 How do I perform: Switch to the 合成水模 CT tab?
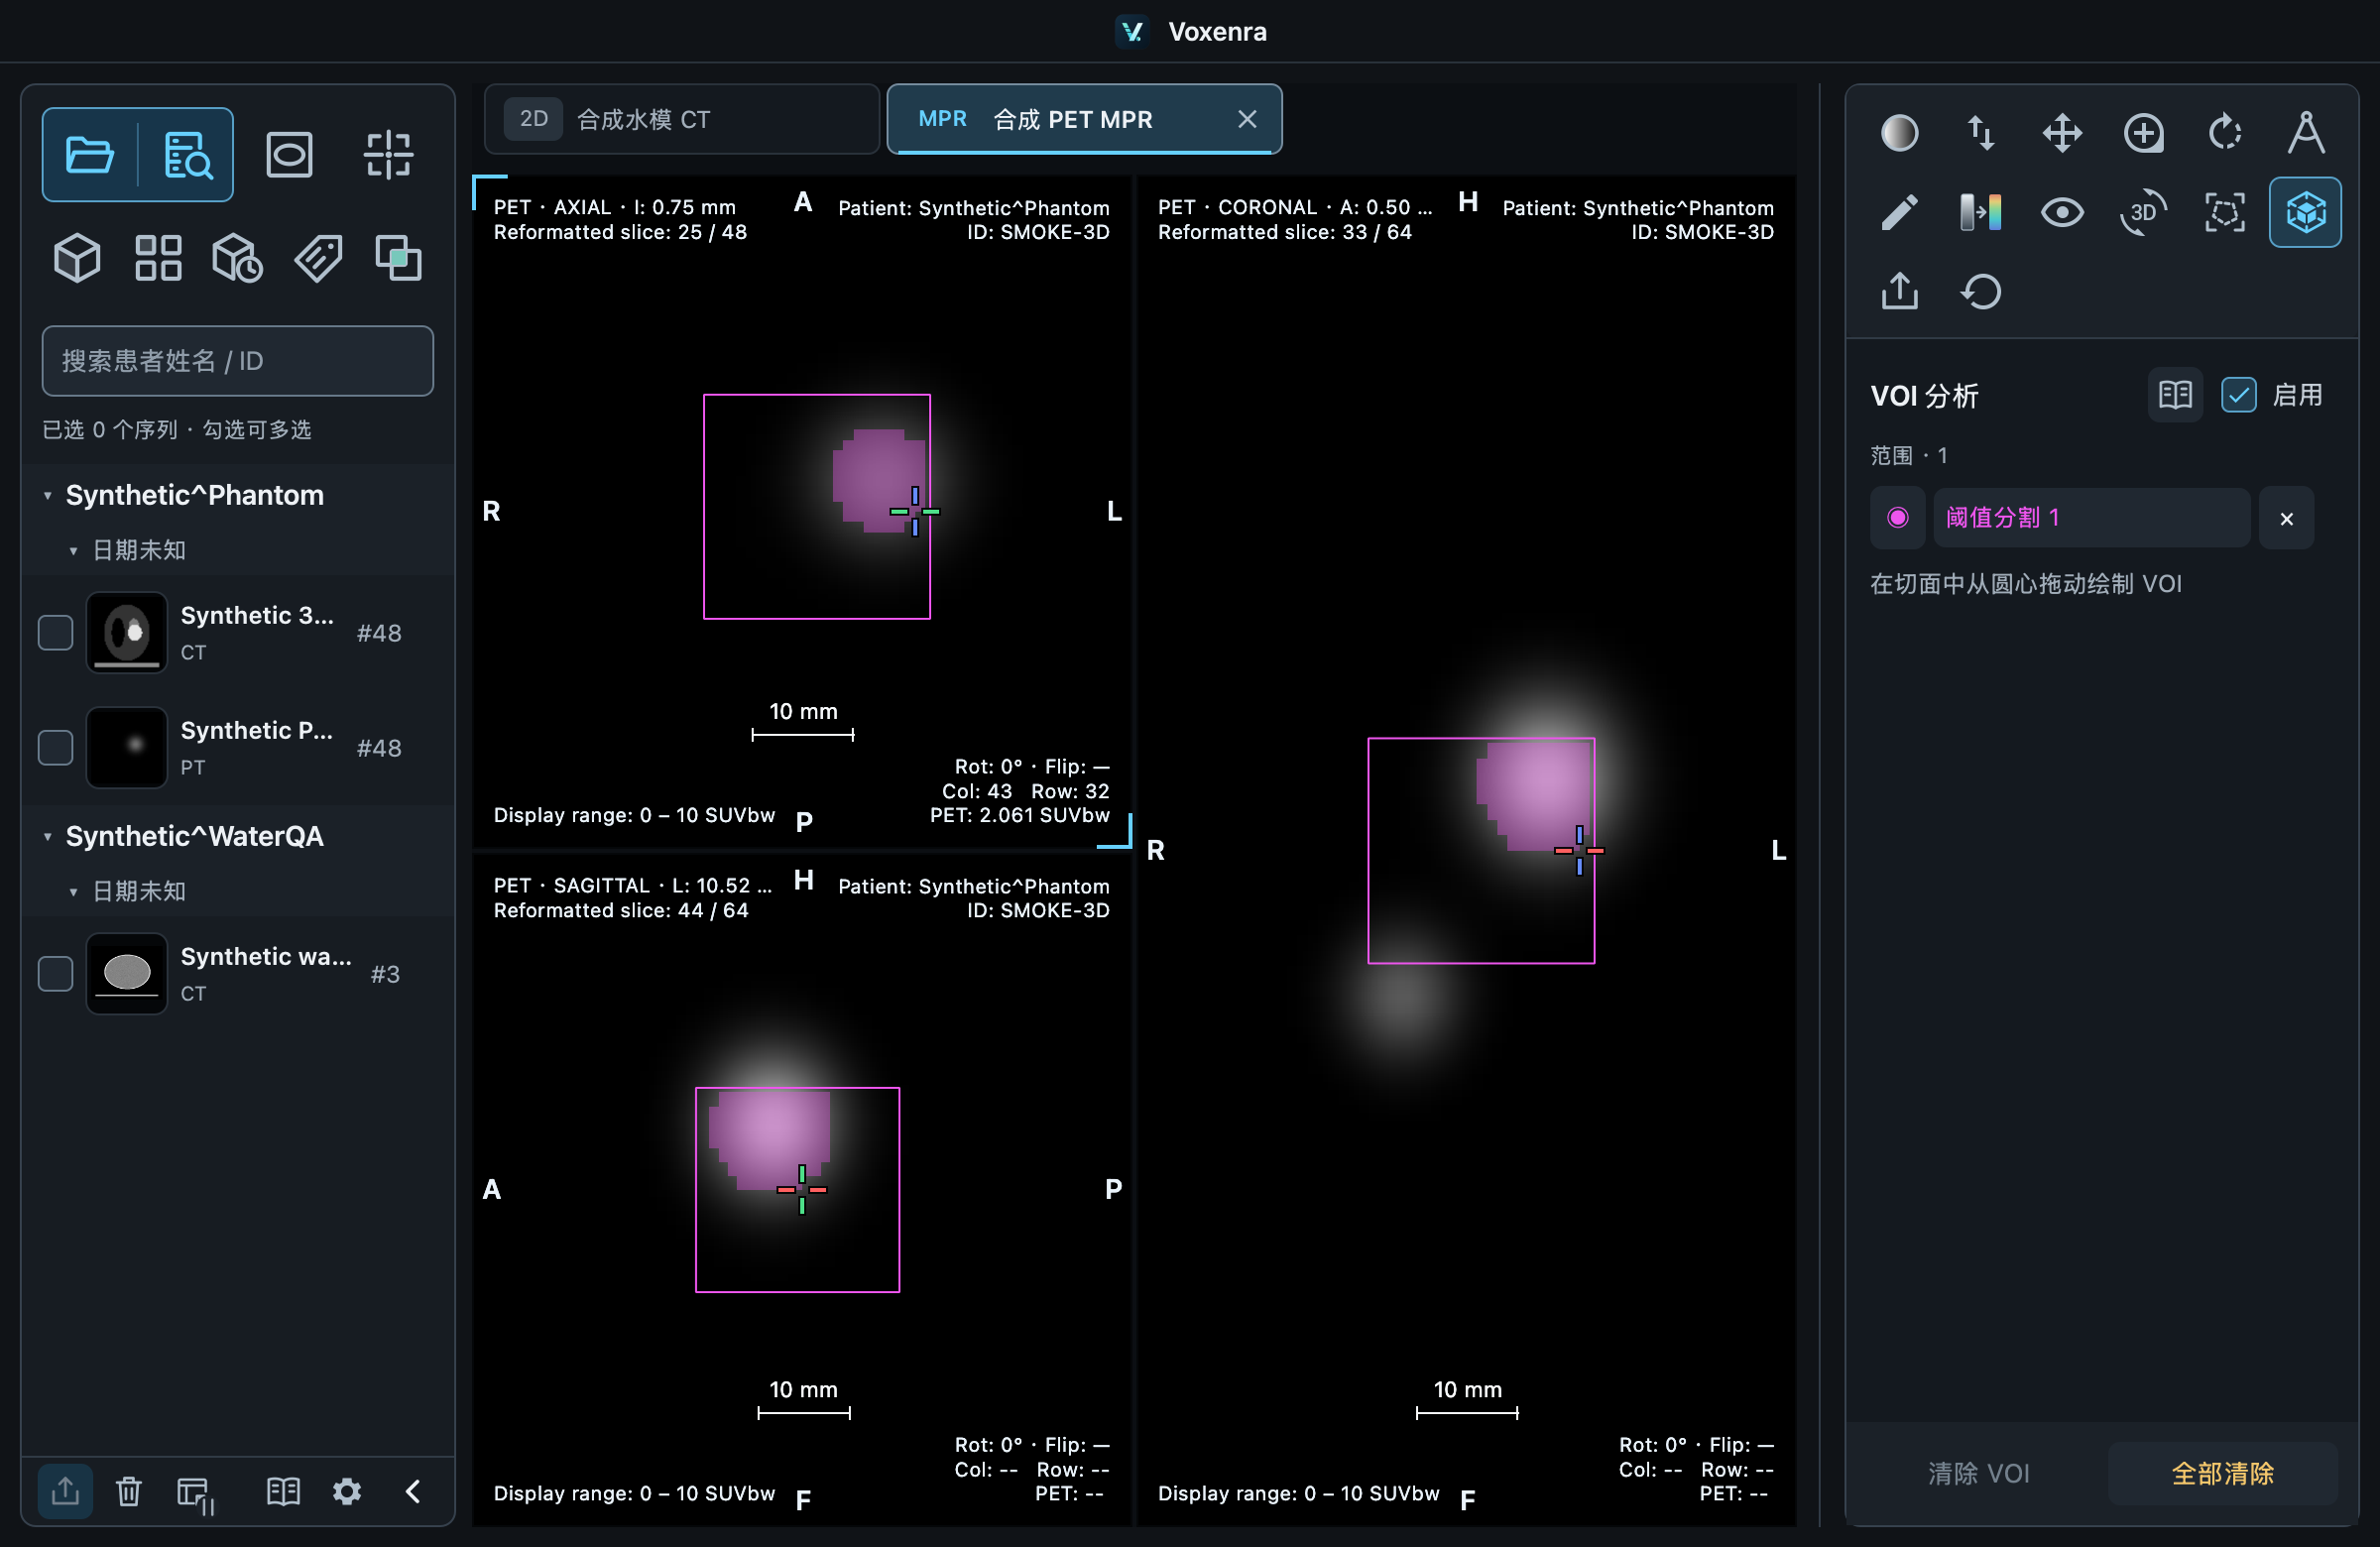[681, 120]
